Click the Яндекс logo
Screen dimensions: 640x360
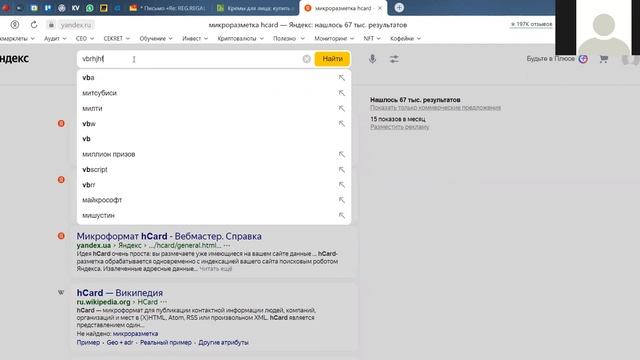click(x=14, y=58)
